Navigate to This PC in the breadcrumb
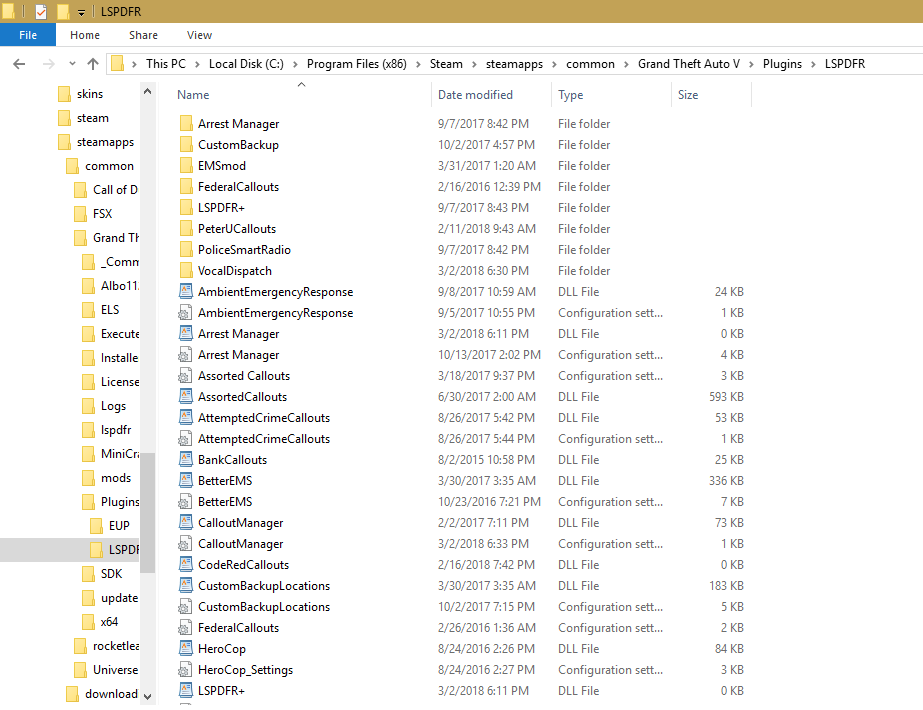Viewport: 923px width, 710px height. pos(165,64)
